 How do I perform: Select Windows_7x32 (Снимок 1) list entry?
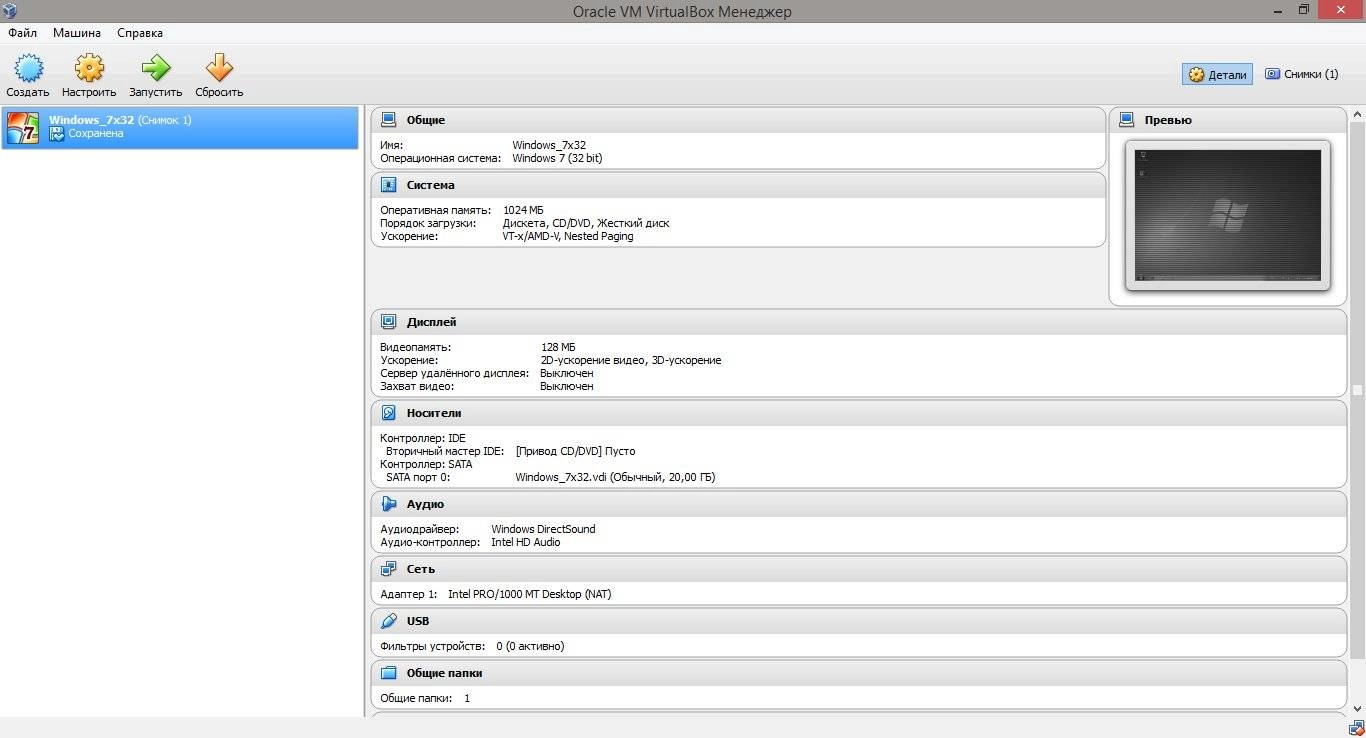coord(180,128)
